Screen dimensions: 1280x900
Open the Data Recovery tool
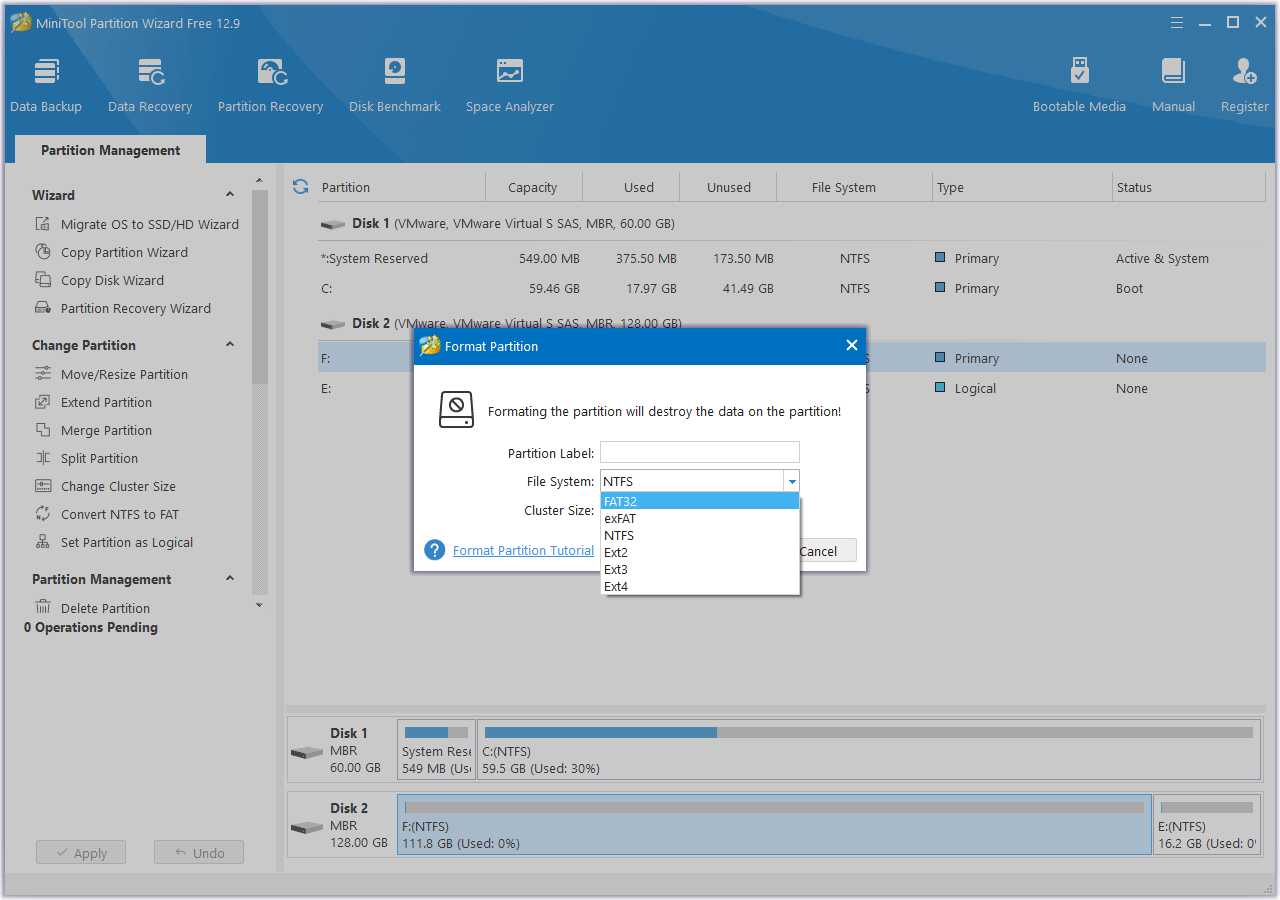[x=150, y=86]
